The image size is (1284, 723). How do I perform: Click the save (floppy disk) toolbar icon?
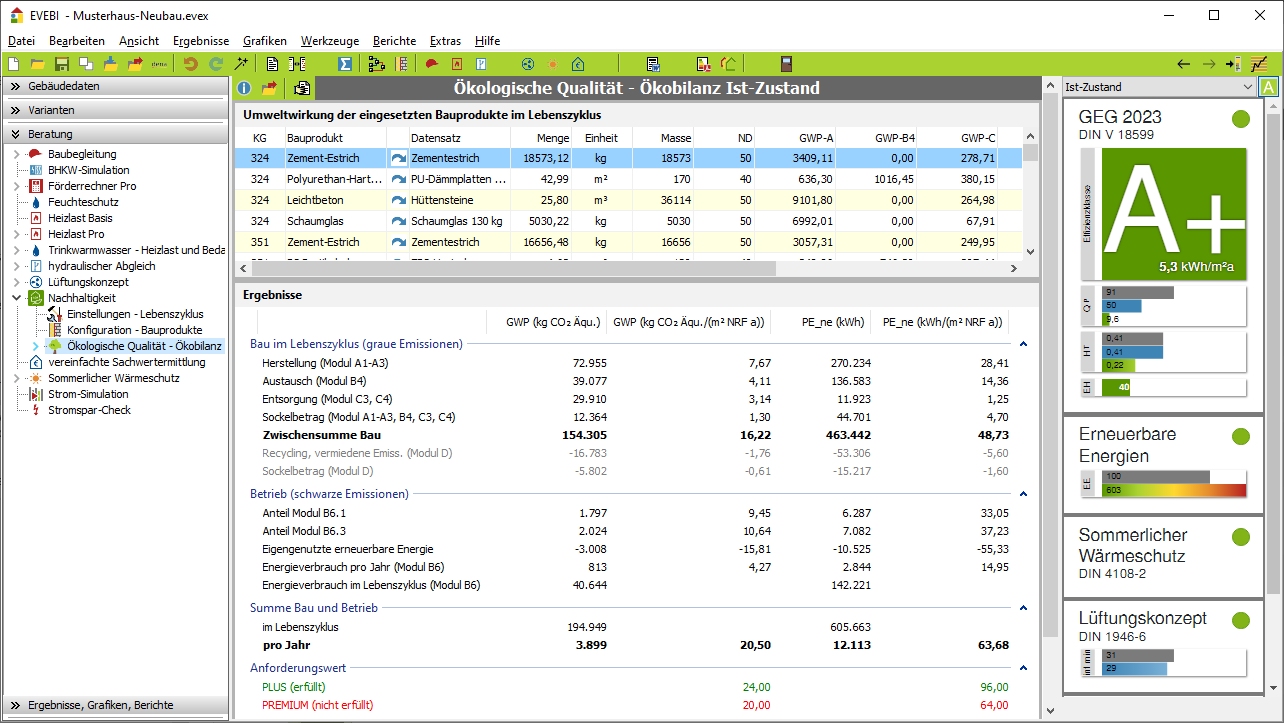click(62, 64)
